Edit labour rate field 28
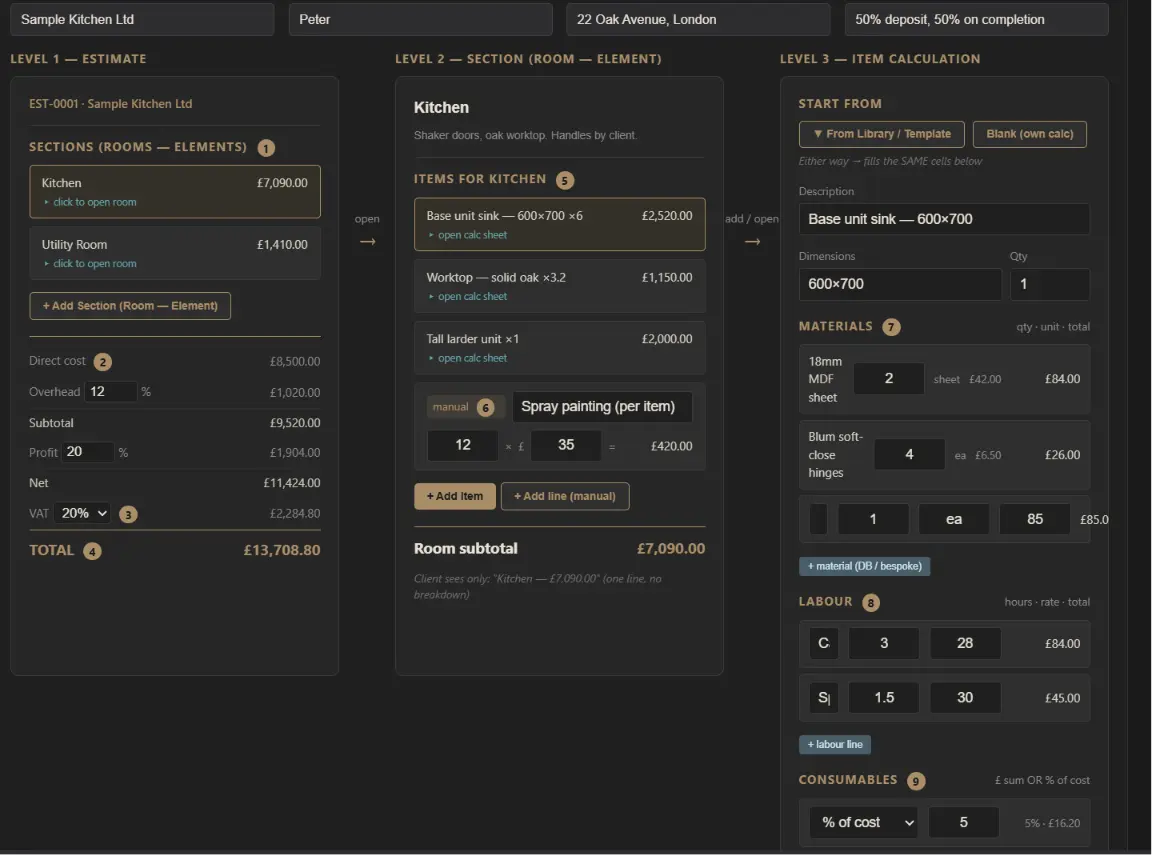The height and width of the screenshot is (855, 1152). point(965,643)
